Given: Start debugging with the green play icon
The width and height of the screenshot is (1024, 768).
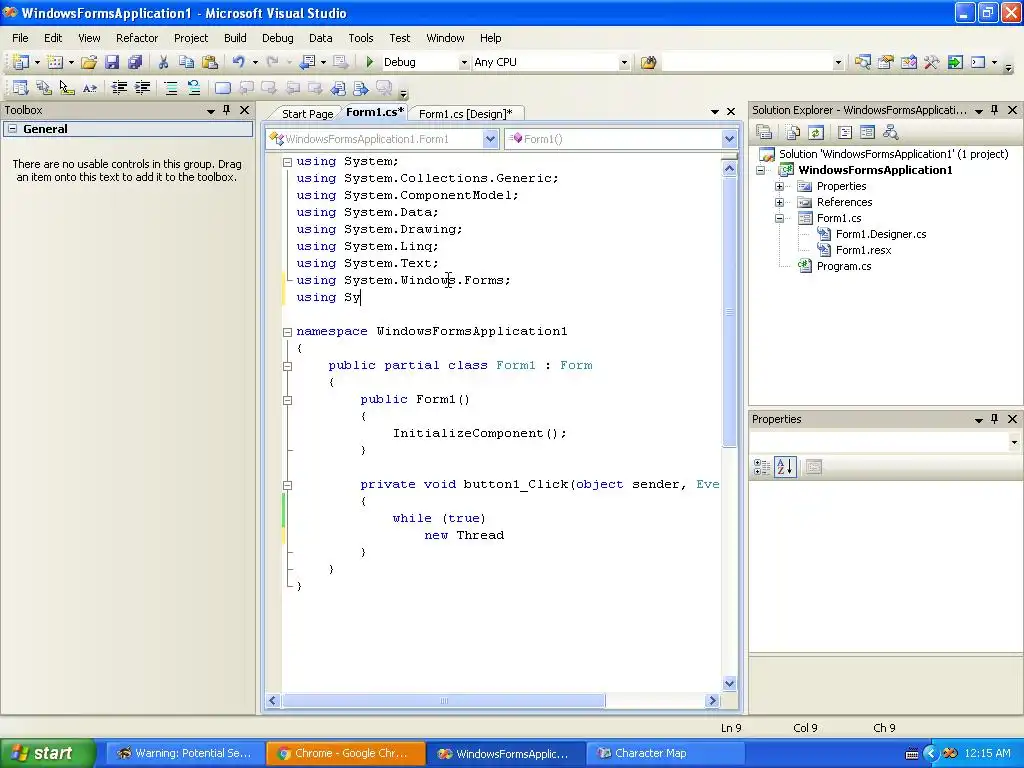Looking at the screenshot, I should [x=370, y=62].
